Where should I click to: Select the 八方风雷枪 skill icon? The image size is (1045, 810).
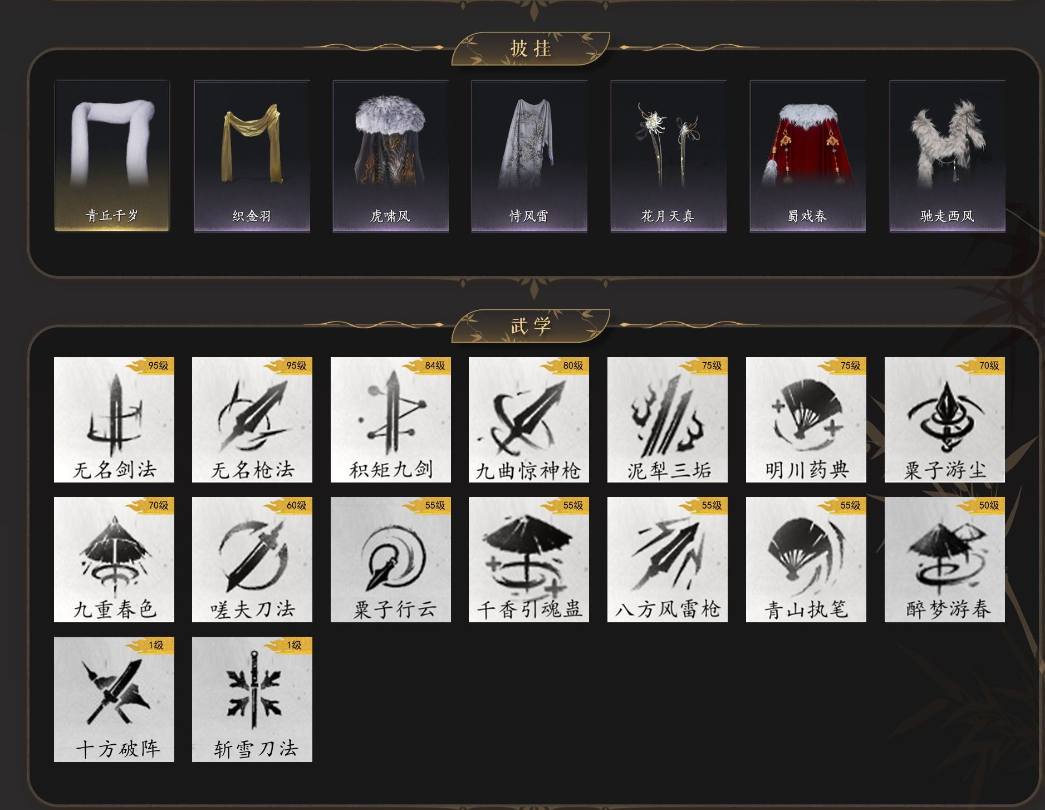(x=667, y=559)
